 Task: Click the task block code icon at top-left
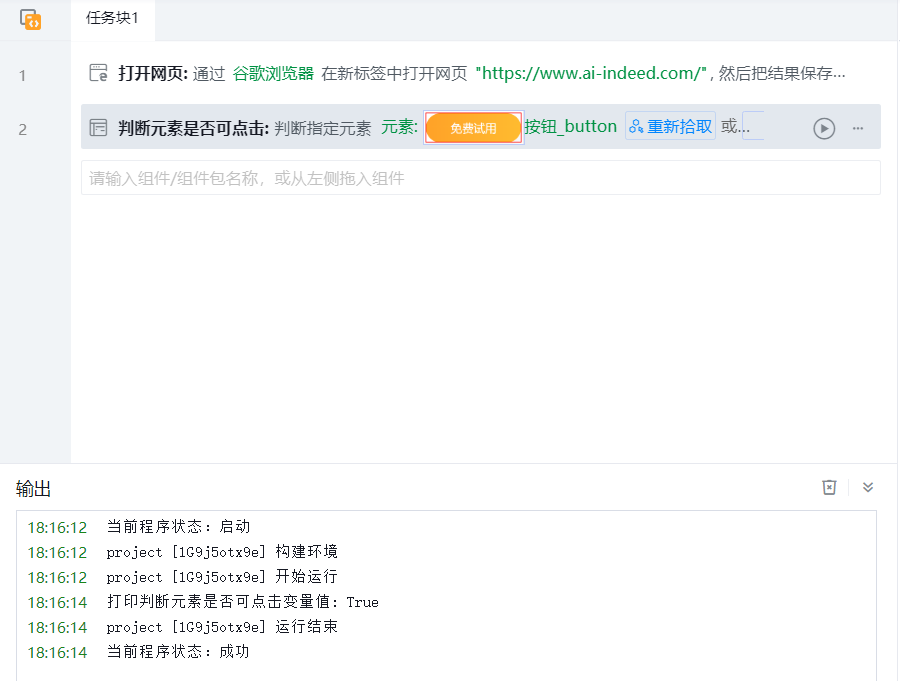coord(31,19)
